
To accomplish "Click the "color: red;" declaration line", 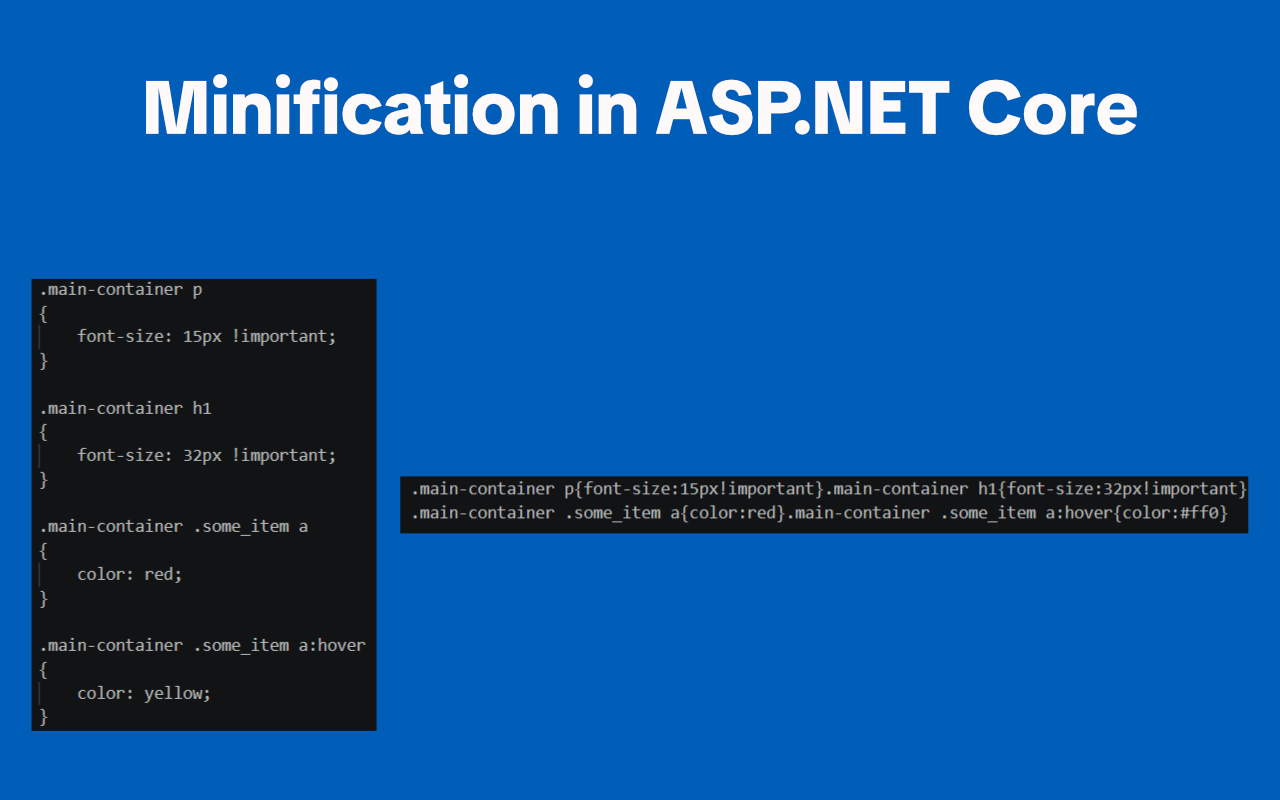I will tap(130, 575).
